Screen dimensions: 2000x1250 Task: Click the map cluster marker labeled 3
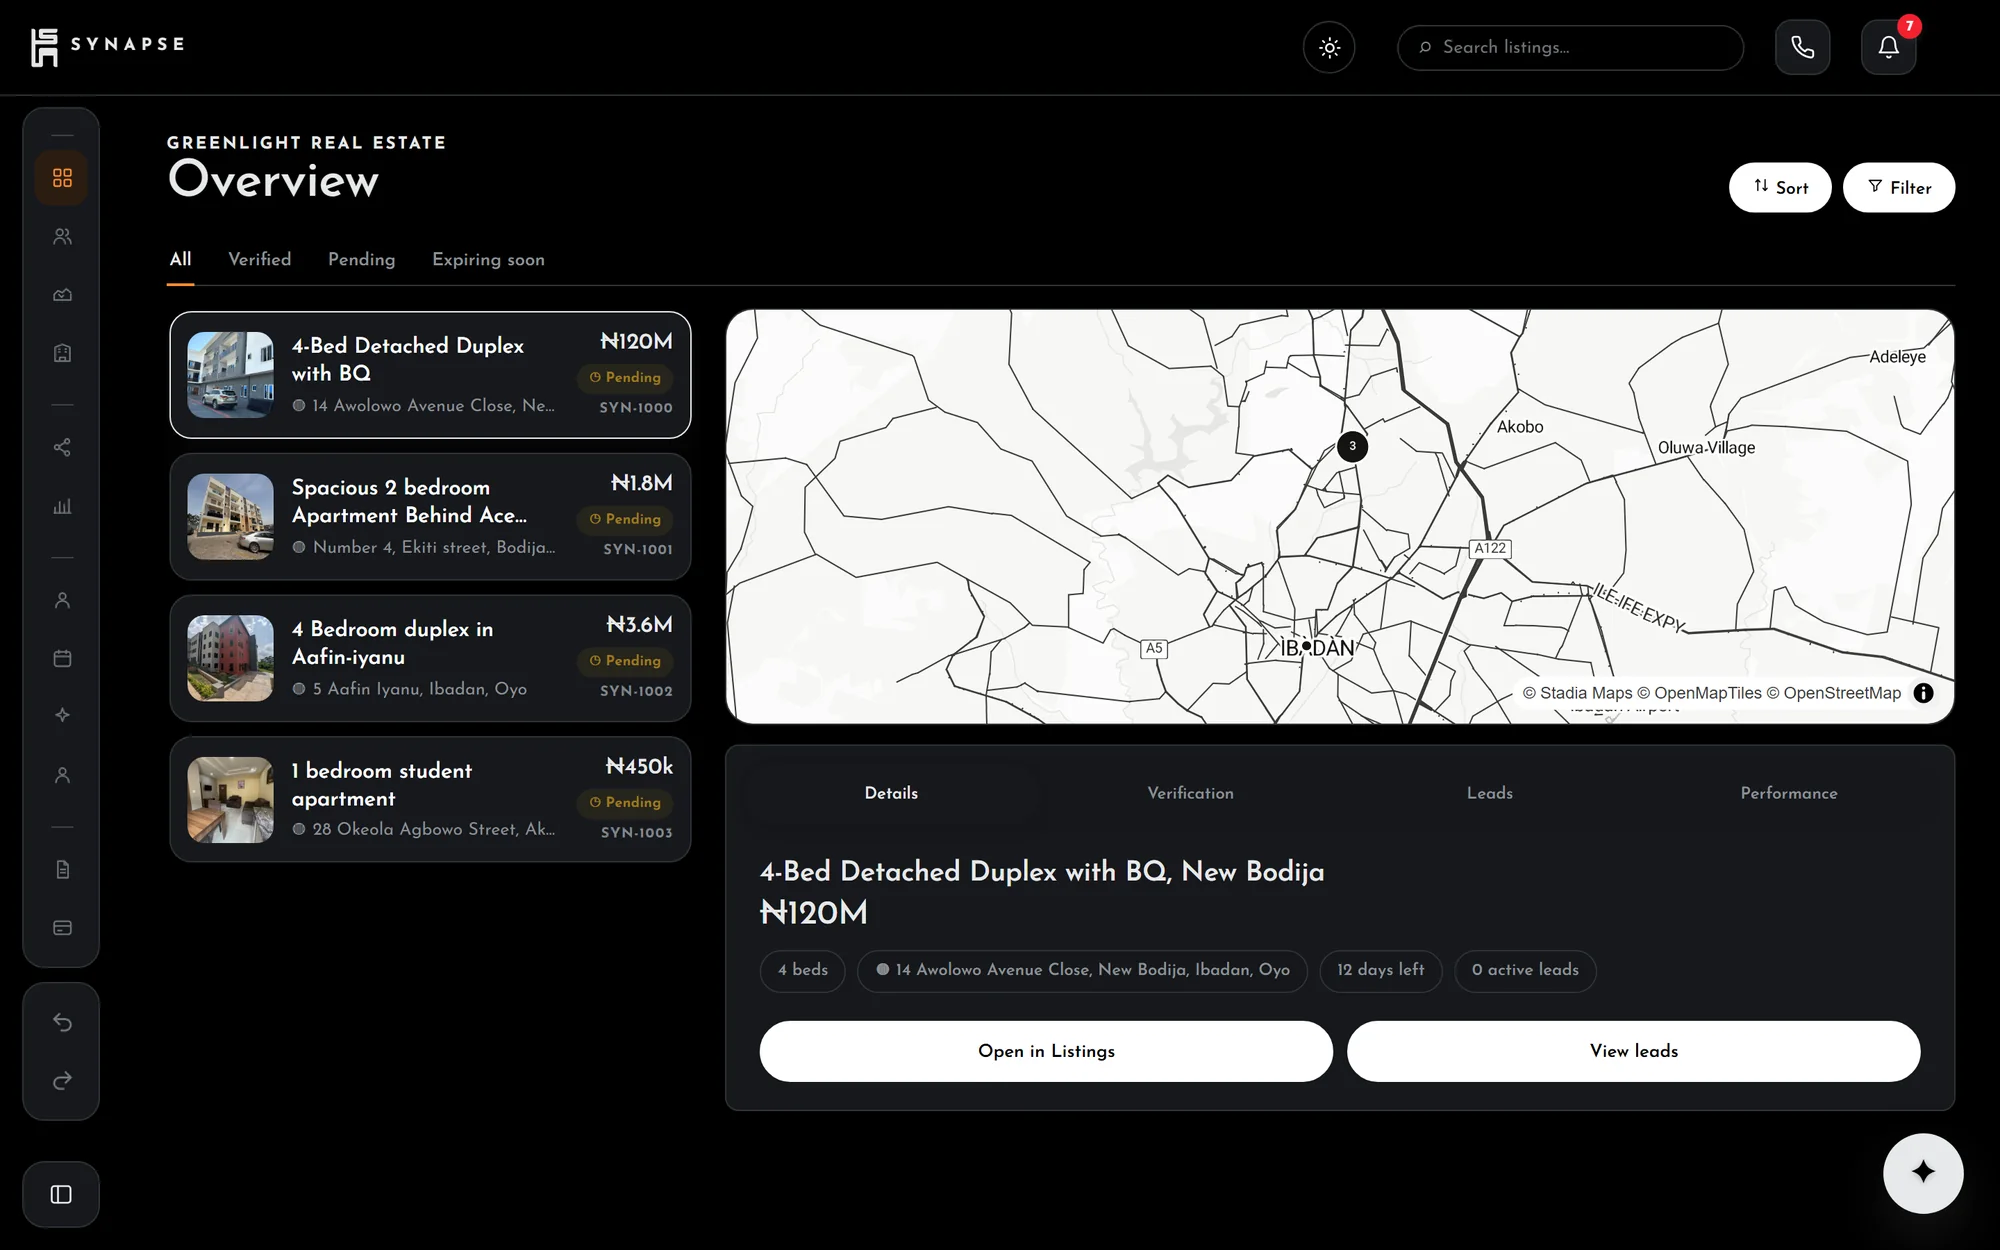(1352, 446)
